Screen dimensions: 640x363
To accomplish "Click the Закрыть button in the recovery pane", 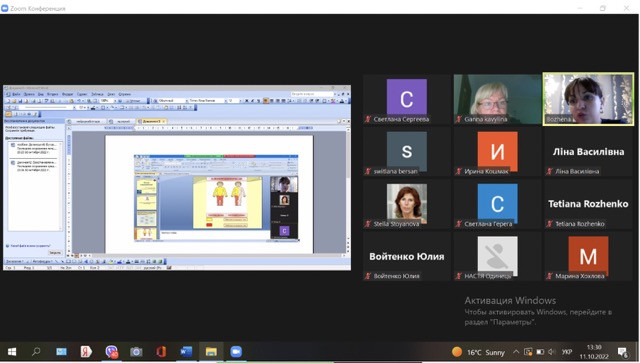I will coord(55,253).
